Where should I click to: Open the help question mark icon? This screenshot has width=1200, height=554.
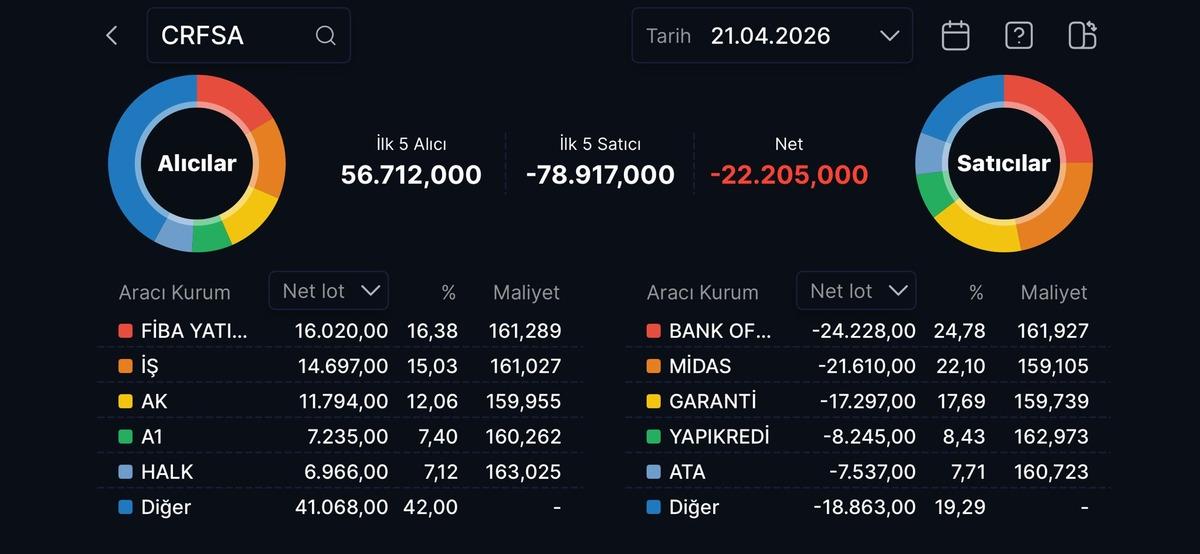coord(1018,36)
